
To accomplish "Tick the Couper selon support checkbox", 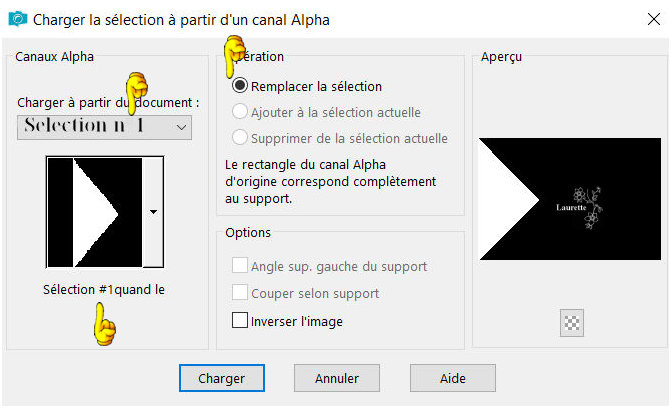I will [x=240, y=293].
